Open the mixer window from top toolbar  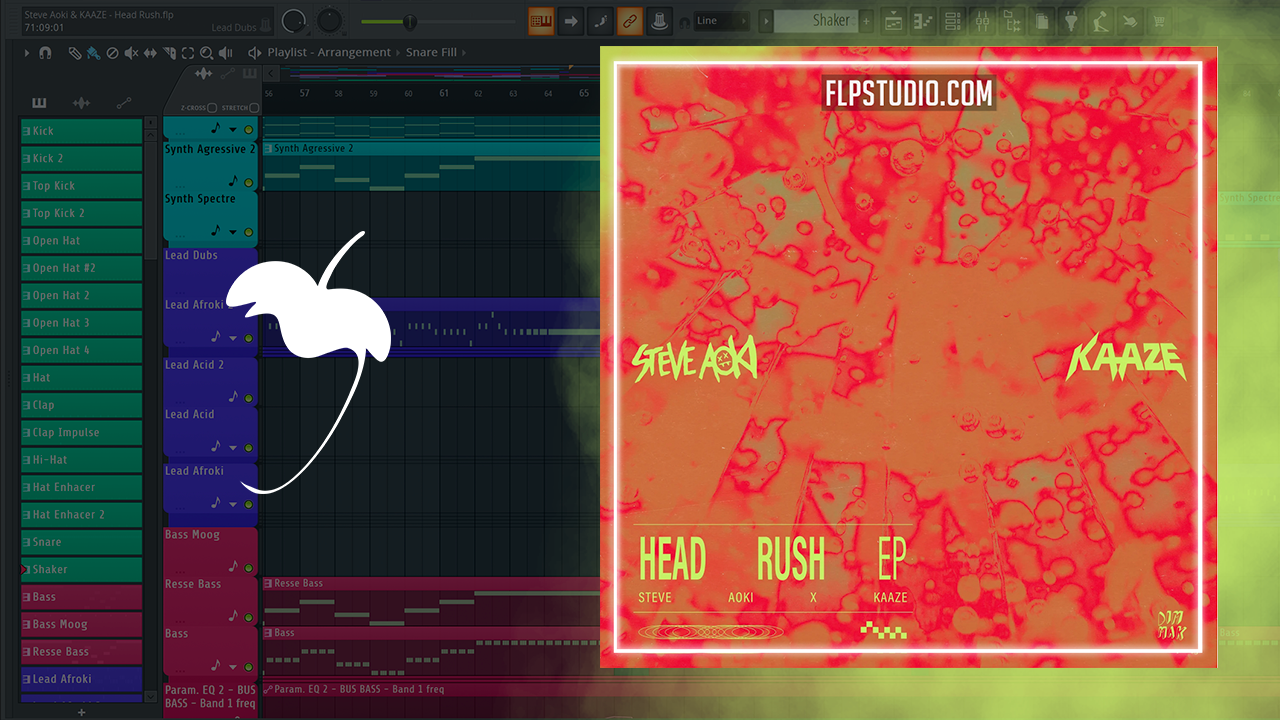click(x=982, y=20)
